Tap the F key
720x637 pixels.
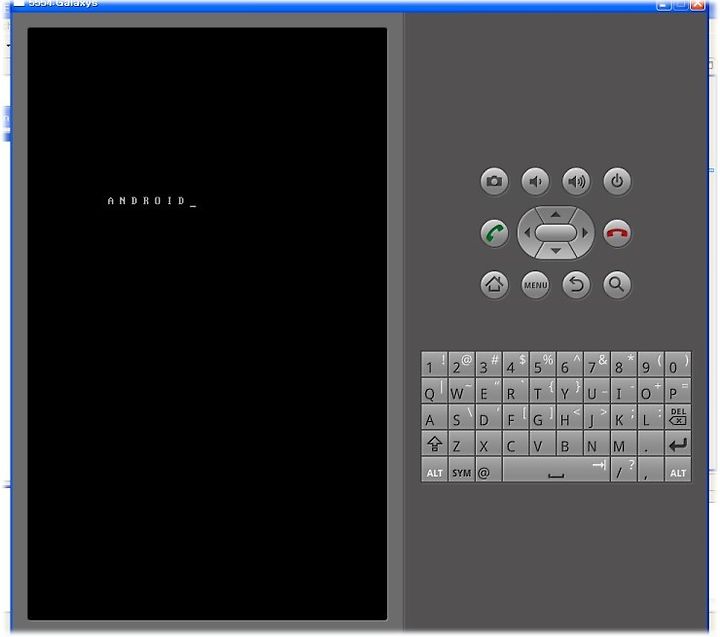coord(515,417)
